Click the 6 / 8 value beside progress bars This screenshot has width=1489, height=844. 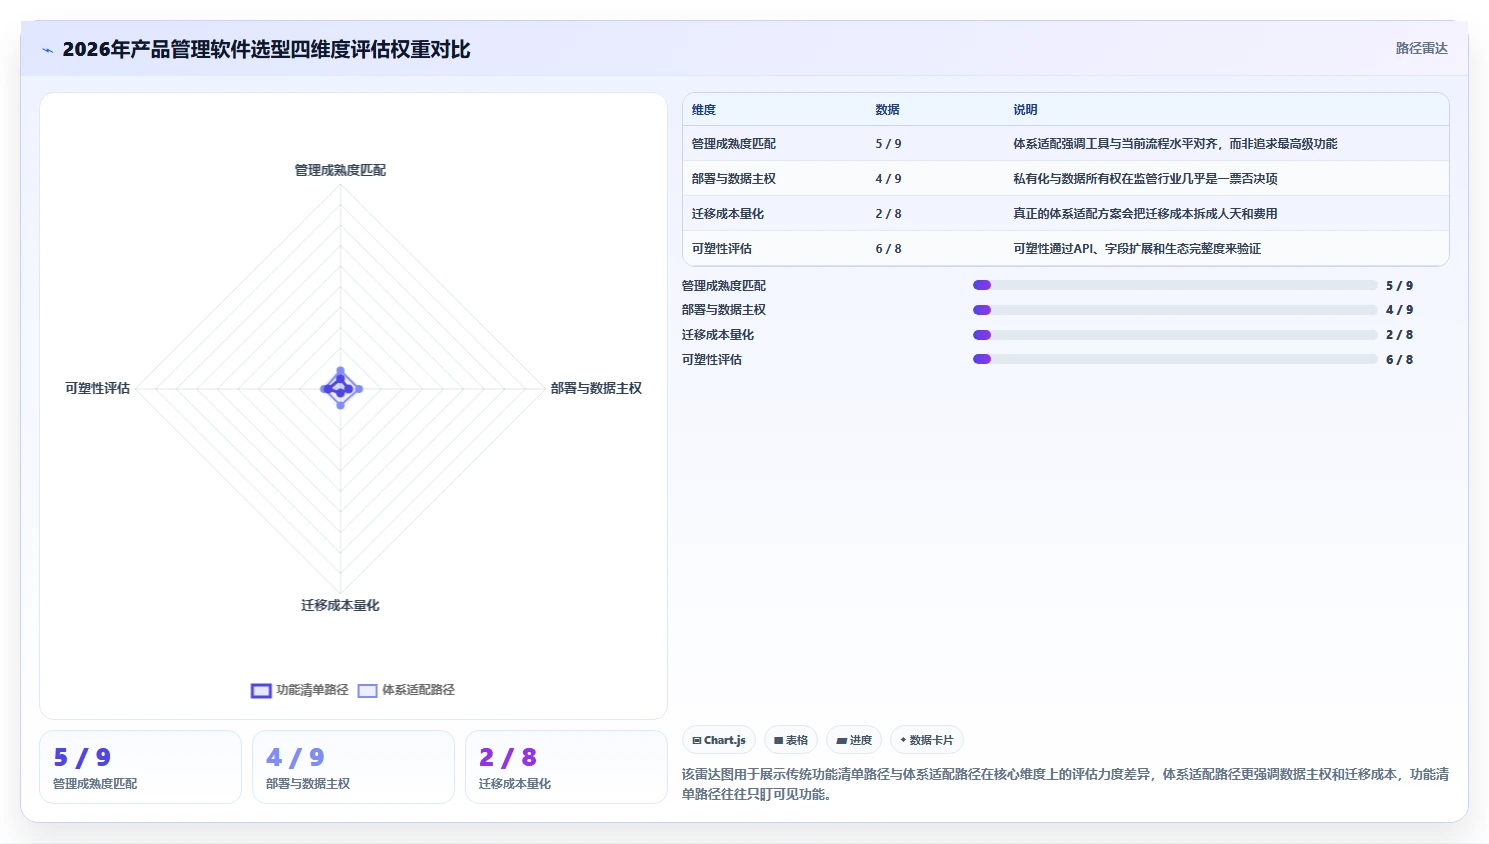[1399, 359]
